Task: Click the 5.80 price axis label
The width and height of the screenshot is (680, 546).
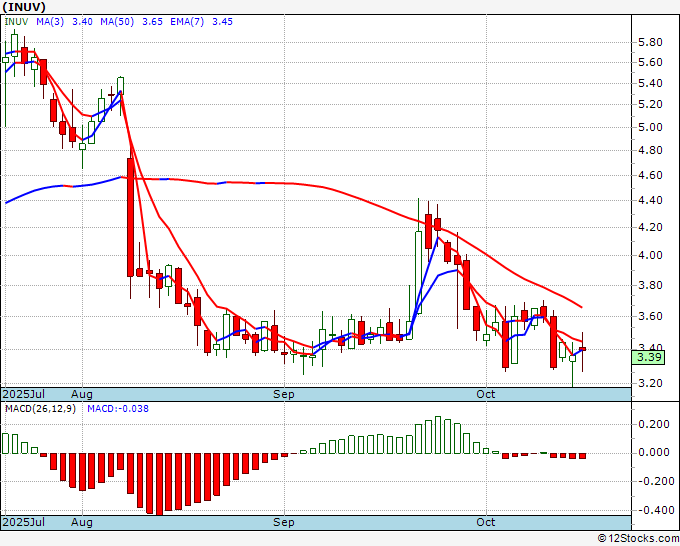Action: coord(650,43)
